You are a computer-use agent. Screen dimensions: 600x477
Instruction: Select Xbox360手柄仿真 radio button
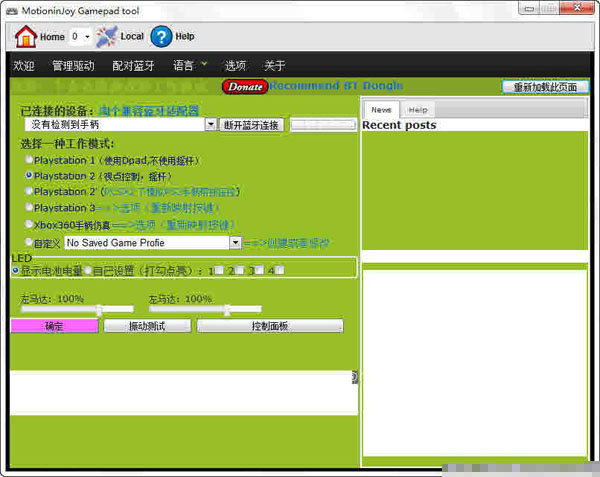[x=29, y=224]
